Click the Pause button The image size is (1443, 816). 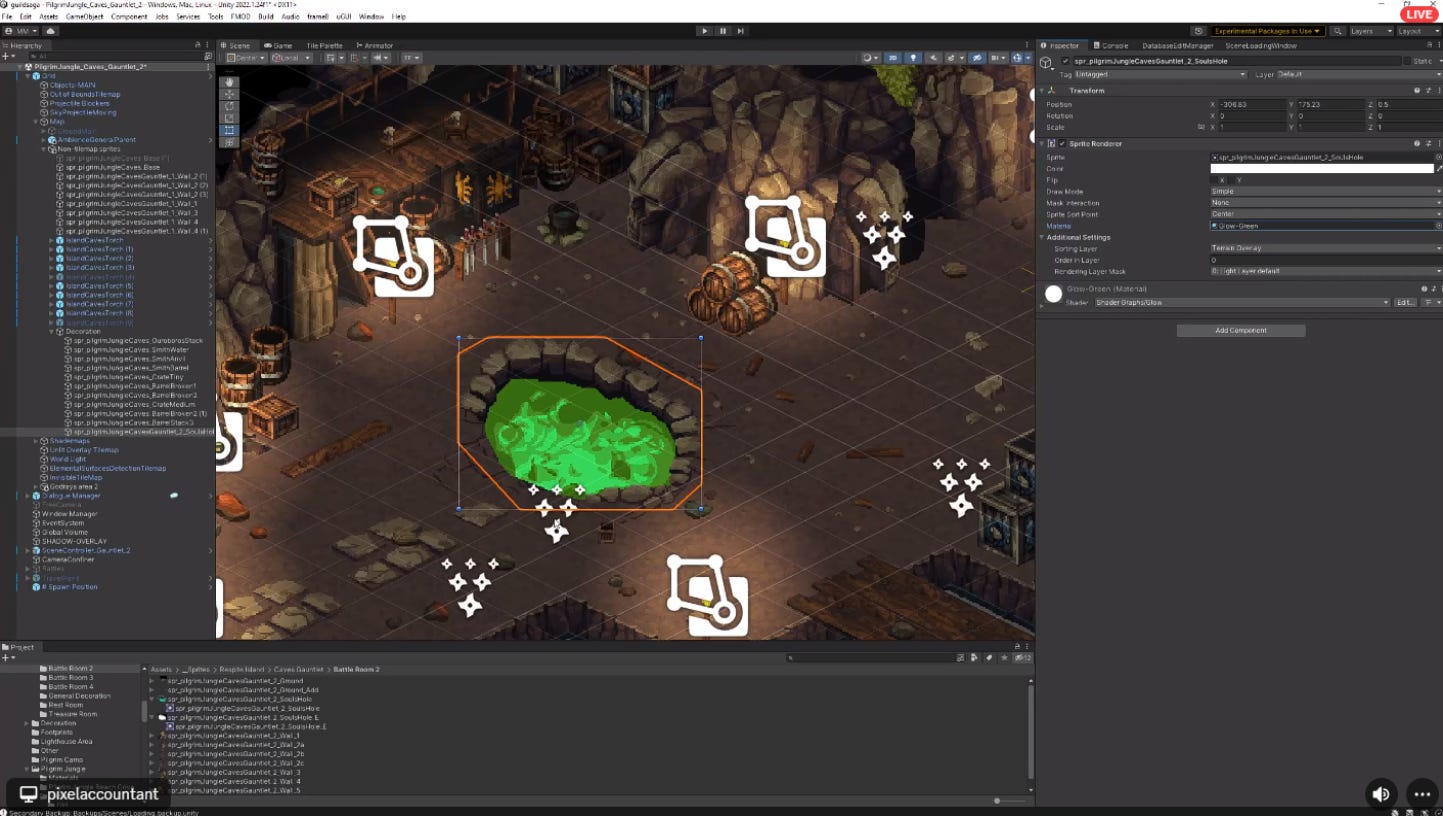pyautogui.click(x=723, y=31)
